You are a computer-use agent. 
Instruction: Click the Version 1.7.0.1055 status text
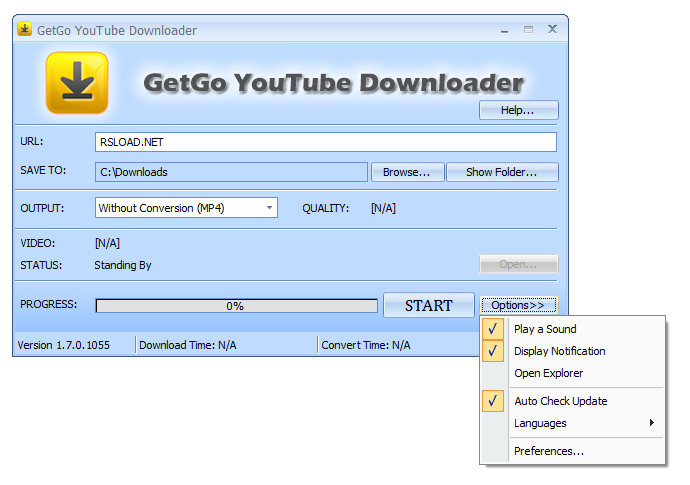click(x=63, y=345)
